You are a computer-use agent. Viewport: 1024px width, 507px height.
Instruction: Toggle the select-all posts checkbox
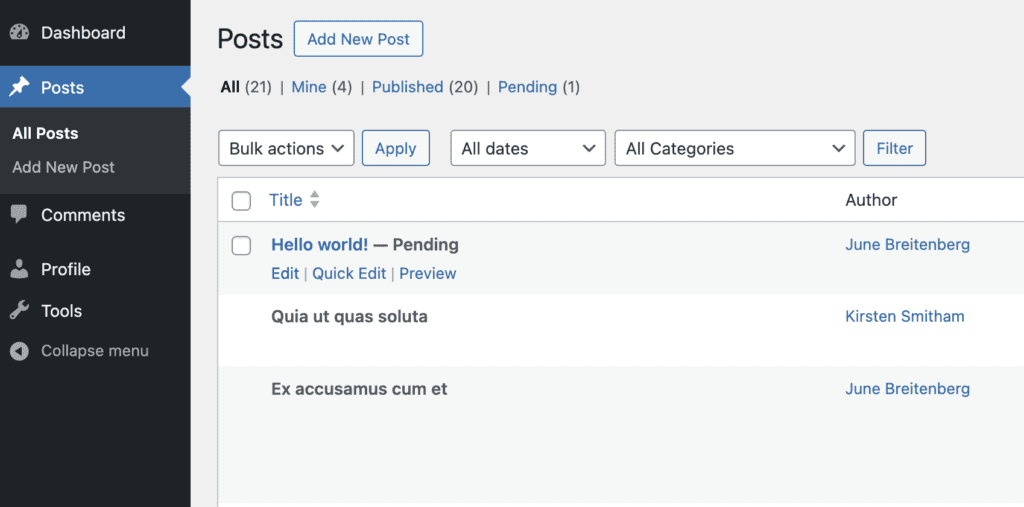coord(241,201)
